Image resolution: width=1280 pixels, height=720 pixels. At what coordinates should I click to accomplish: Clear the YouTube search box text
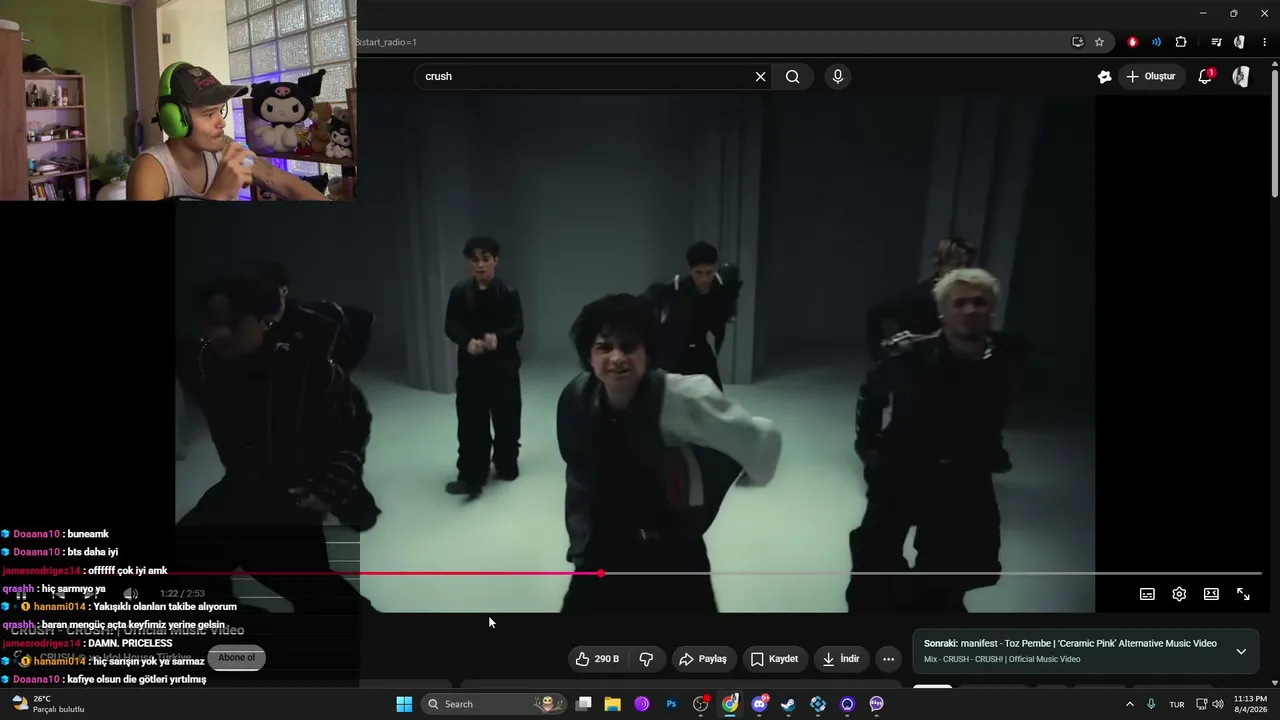pos(760,77)
